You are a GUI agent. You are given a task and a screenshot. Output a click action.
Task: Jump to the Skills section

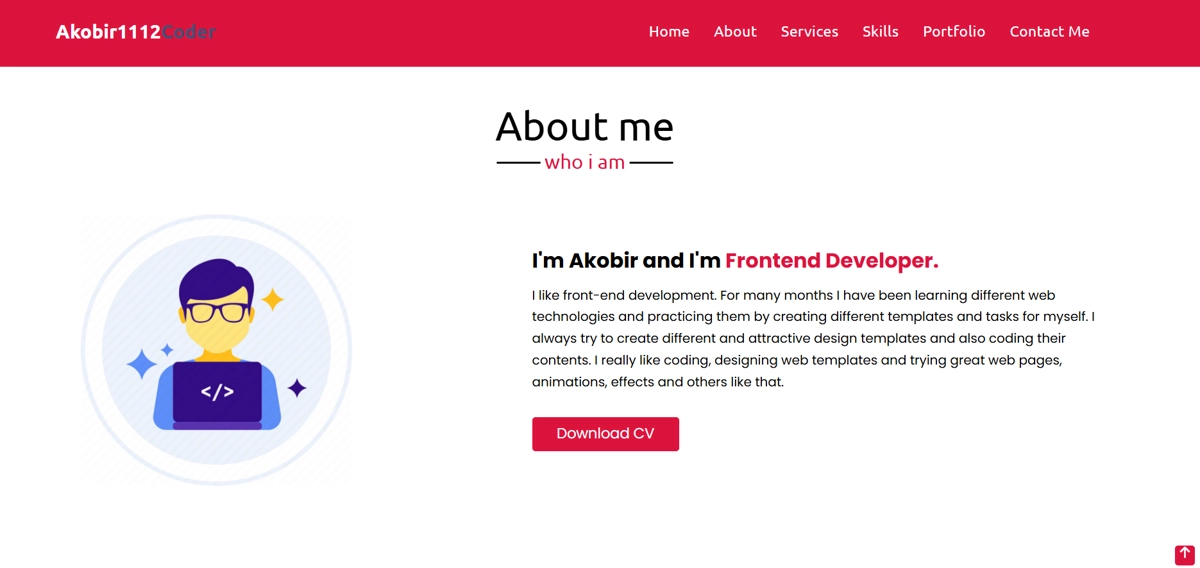[880, 32]
